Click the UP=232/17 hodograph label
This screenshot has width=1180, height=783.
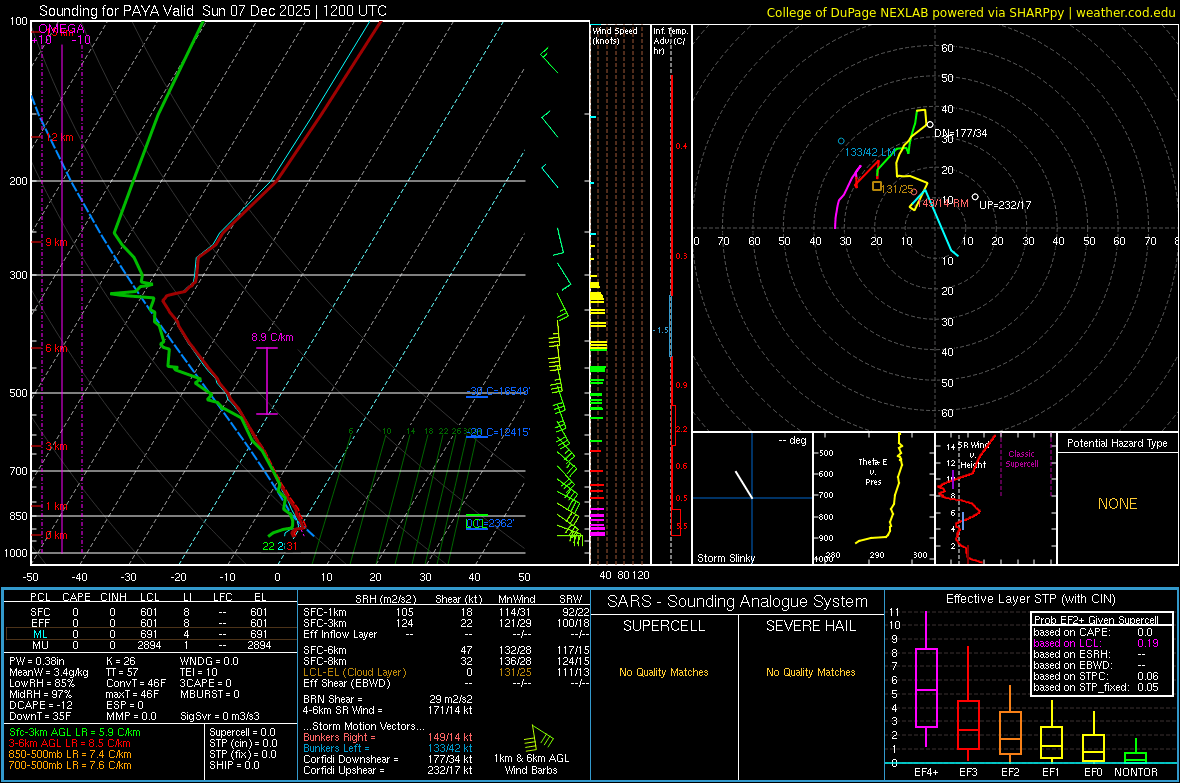coord(1005,205)
